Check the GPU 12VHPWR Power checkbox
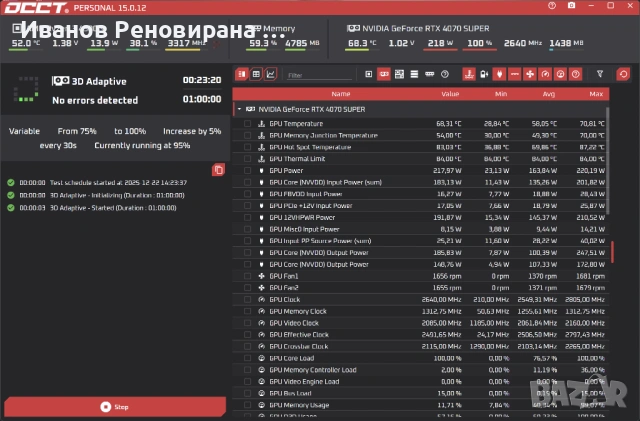The image size is (640, 421). coord(247,218)
